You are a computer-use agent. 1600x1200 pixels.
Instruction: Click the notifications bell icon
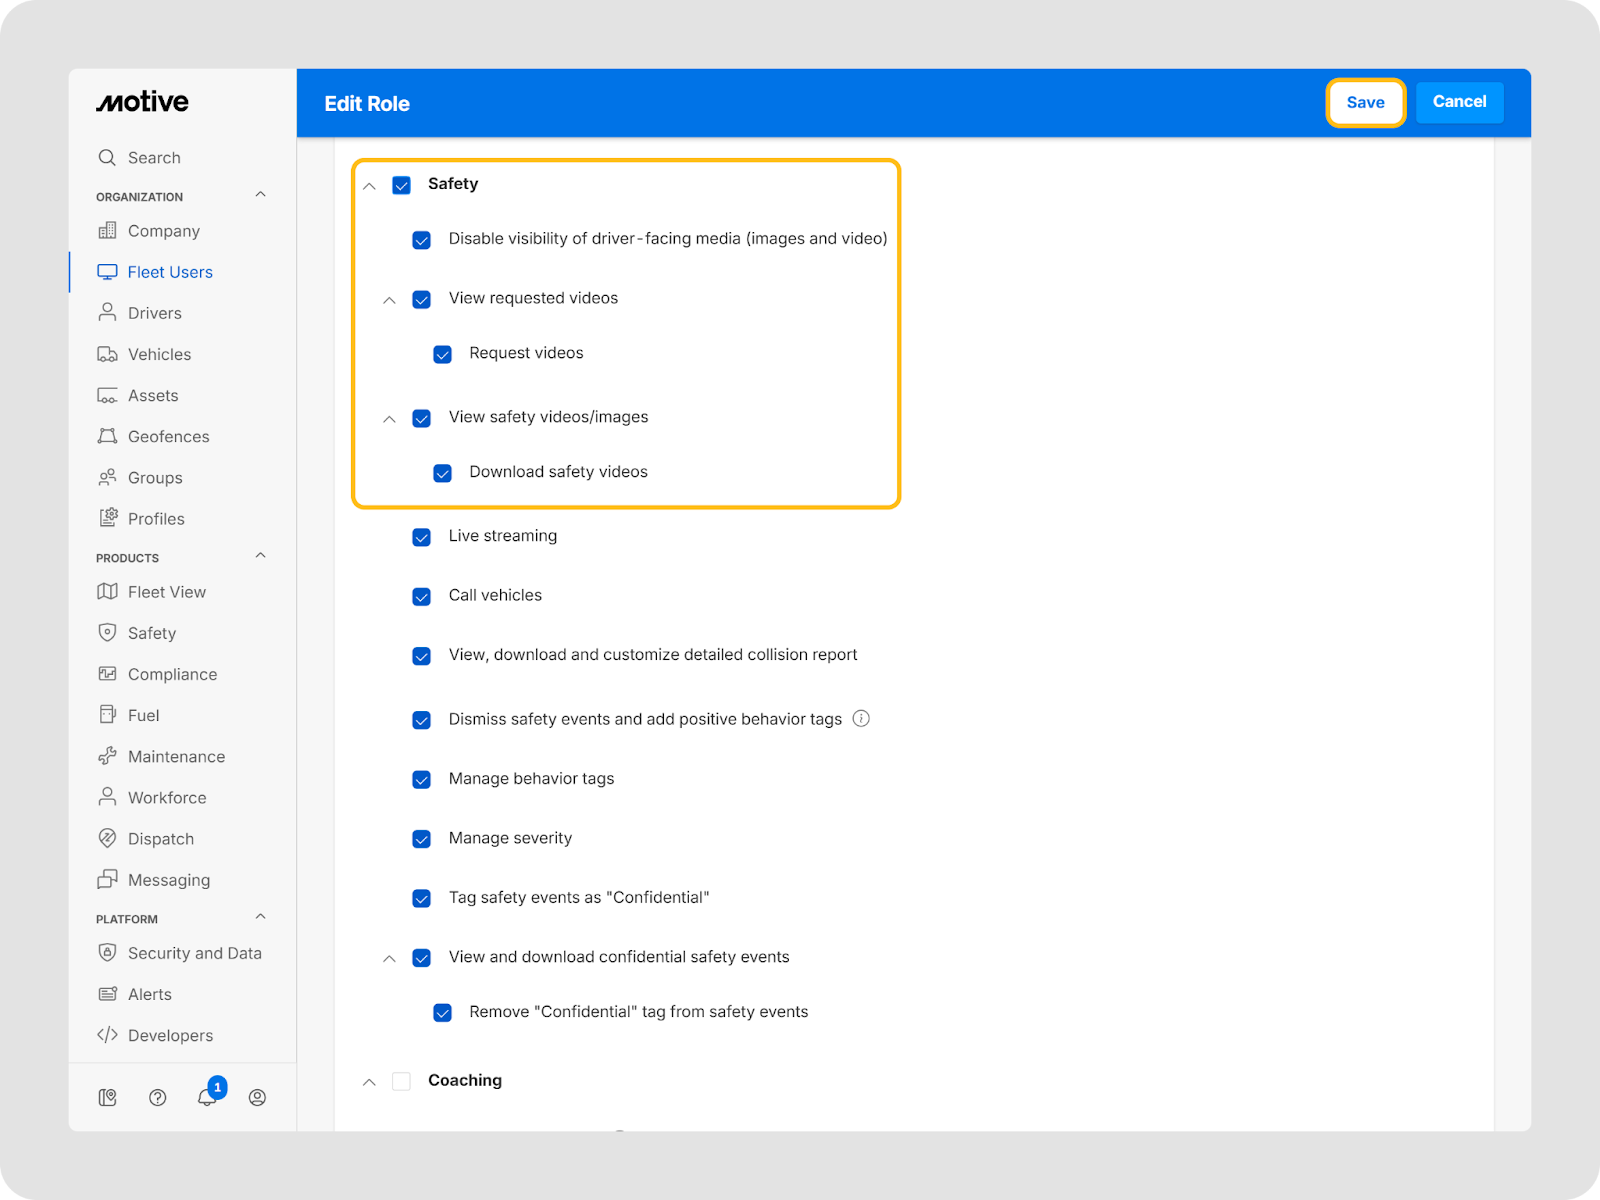(x=207, y=1098)
